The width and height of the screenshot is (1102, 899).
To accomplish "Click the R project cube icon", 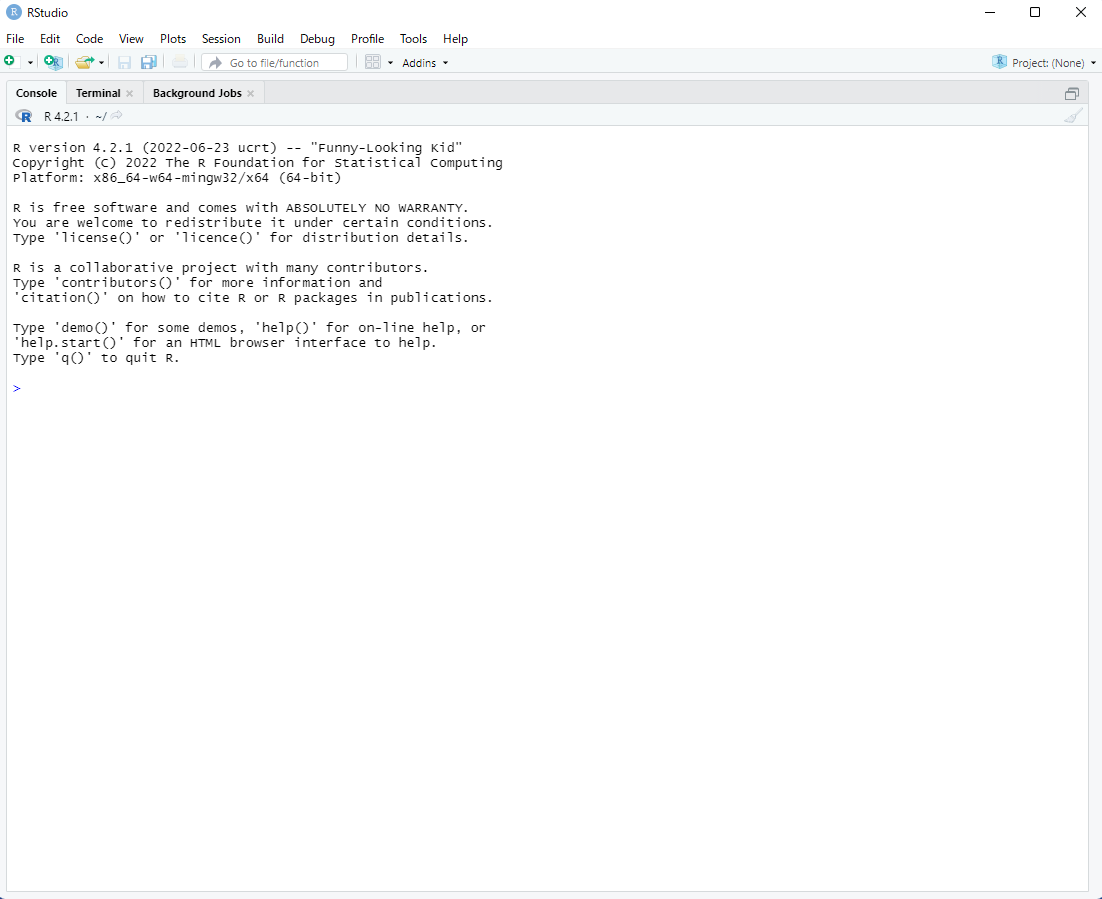I will (x=999, y=62).
